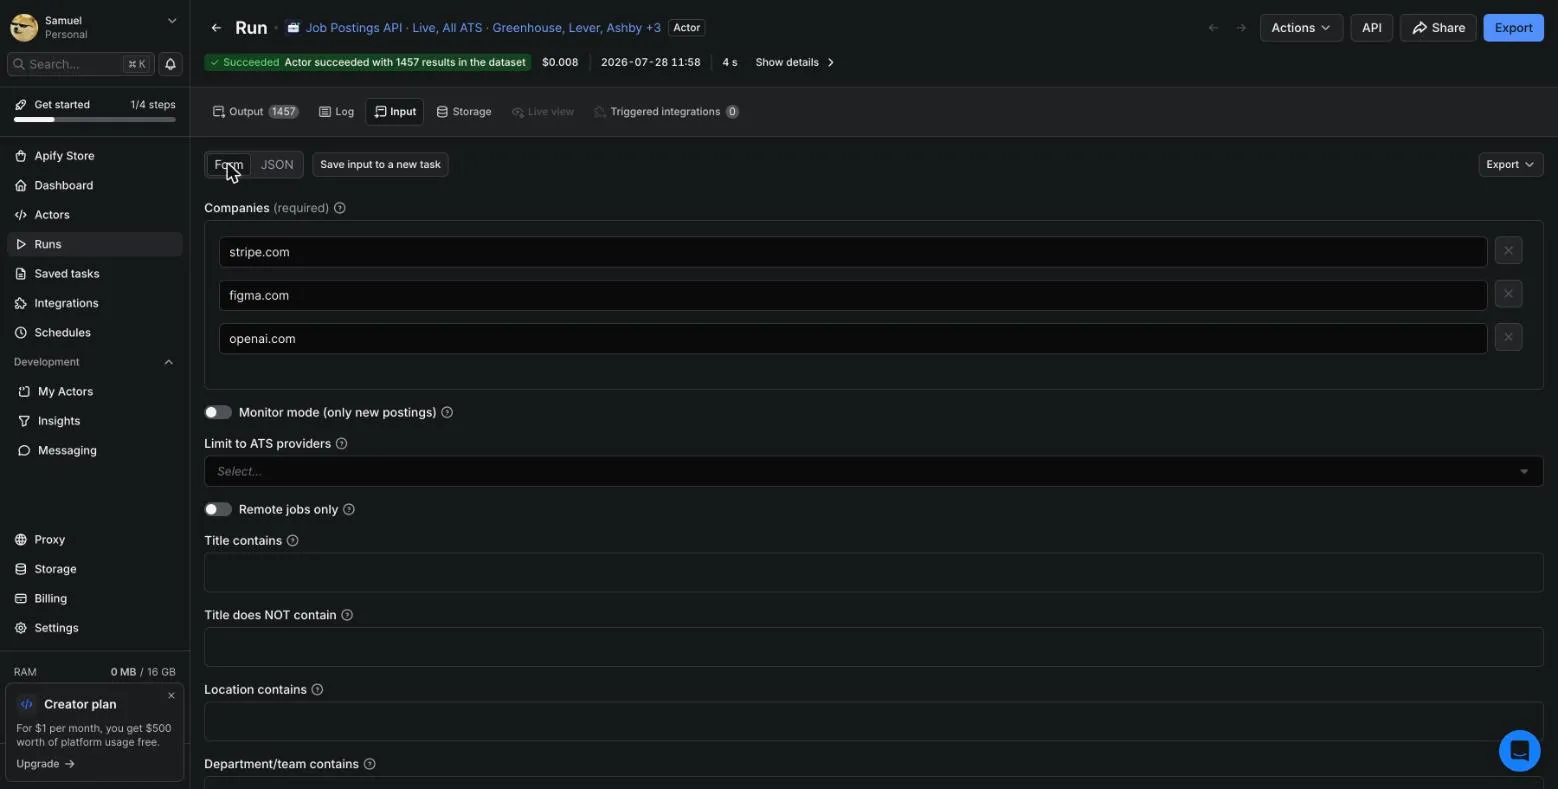Switch to Log tab
Viewport: 1558px width, 789px height.
tap(336, 112)
